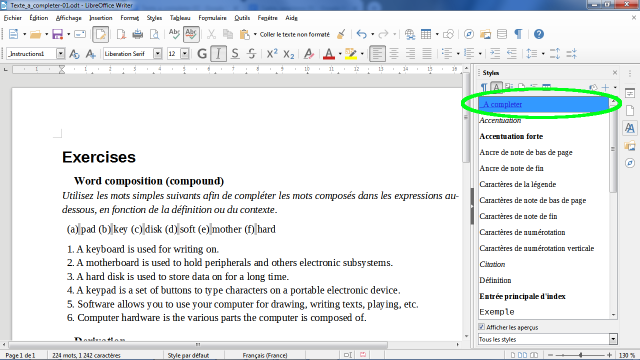The width and height of the screenshot is (640, 360).
Task: Open the Tableau menu
Action: point(180,18)
